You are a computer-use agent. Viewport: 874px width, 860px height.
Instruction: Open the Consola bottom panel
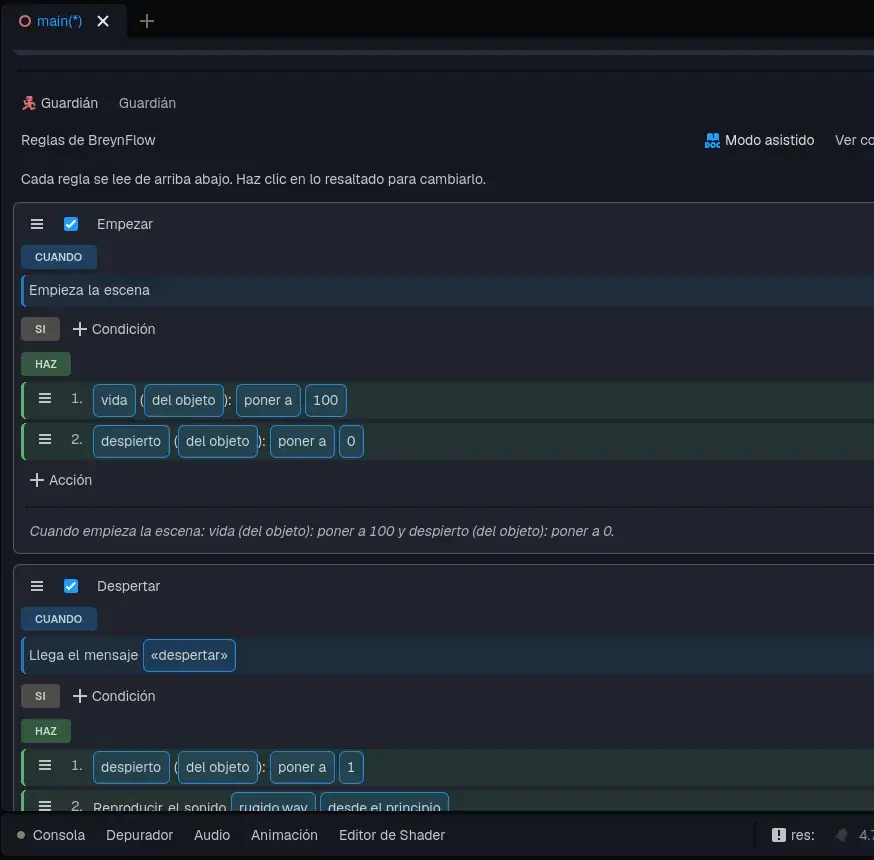click(59, 835)
